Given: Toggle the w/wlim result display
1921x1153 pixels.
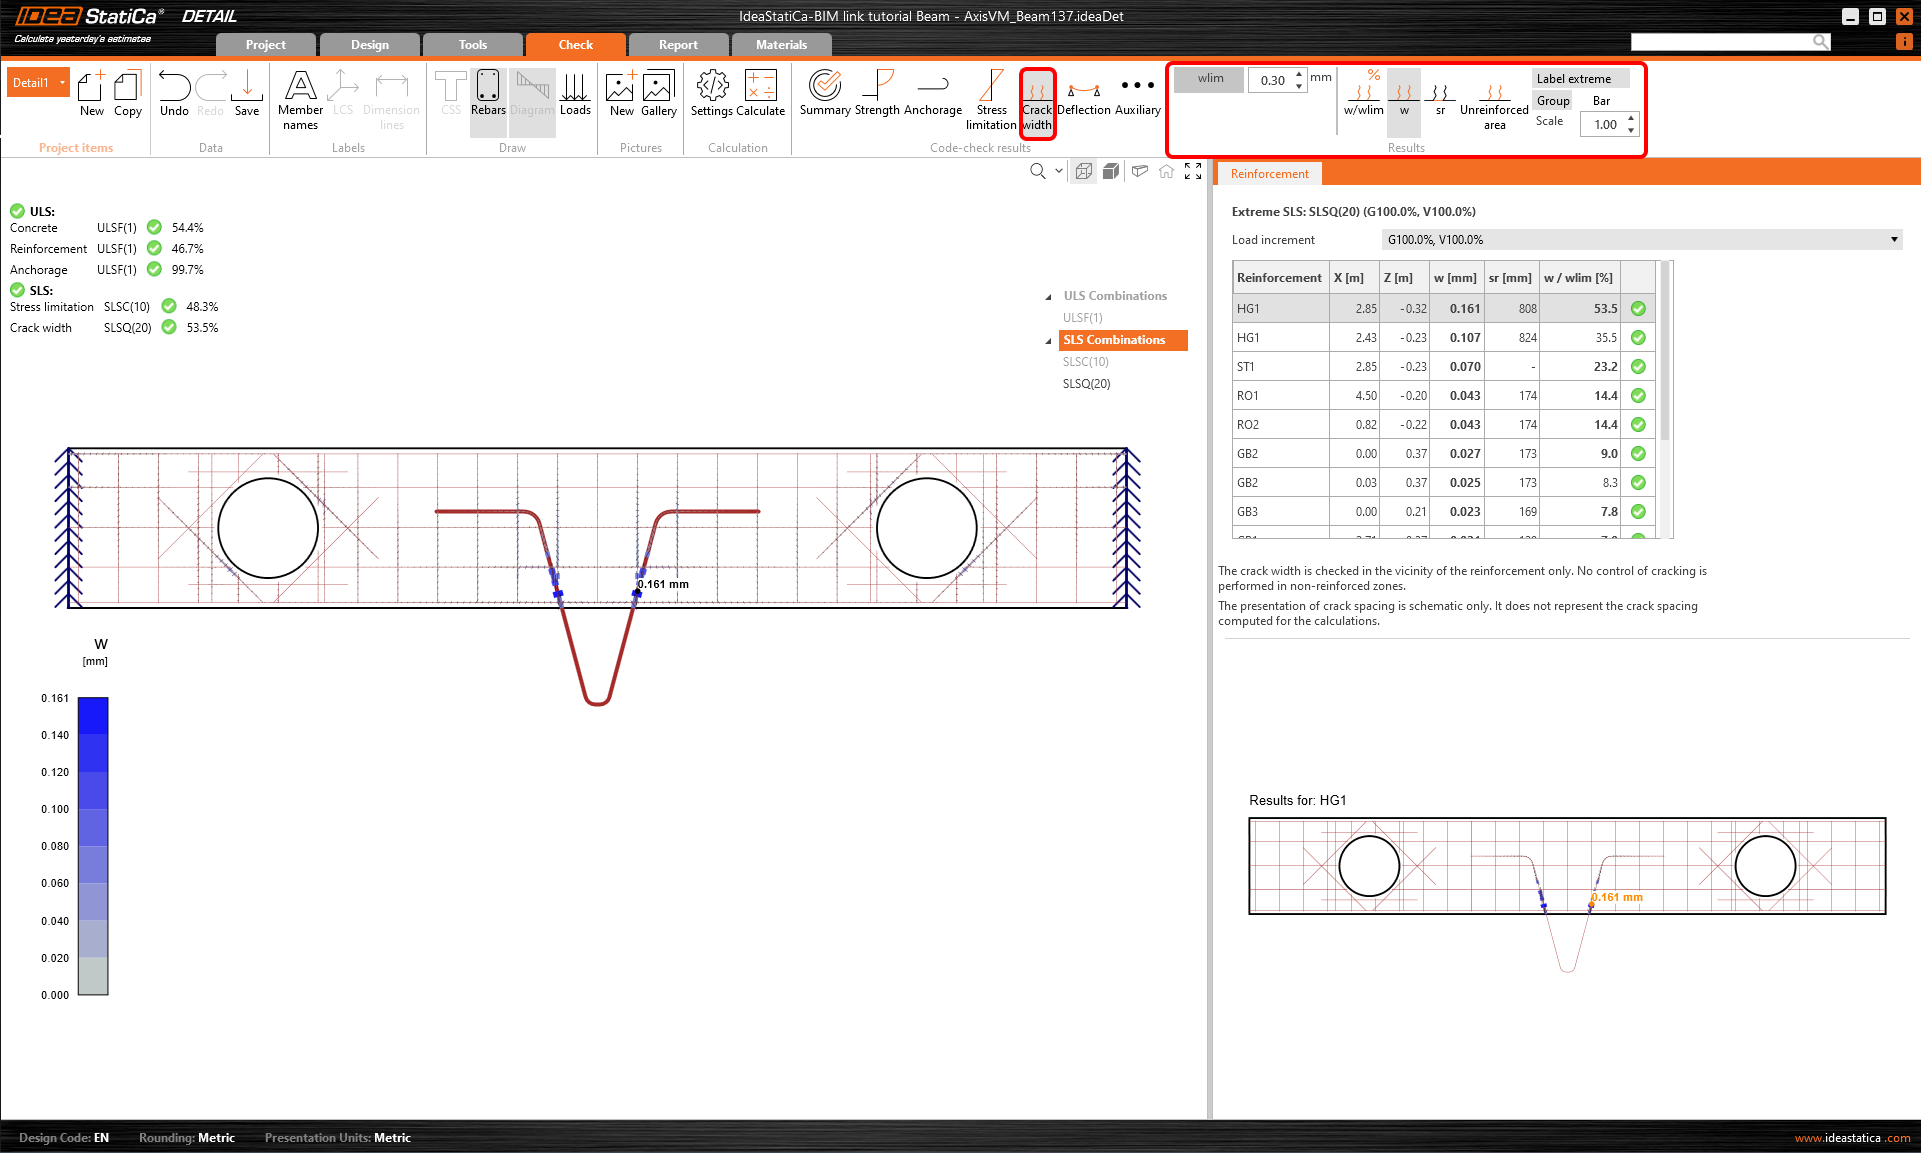Looking at the screenshot, I should click(1364, 95).
